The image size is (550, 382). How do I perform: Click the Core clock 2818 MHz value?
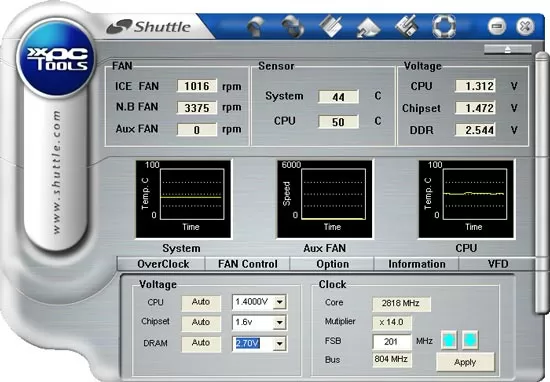(x=401, y=303)
